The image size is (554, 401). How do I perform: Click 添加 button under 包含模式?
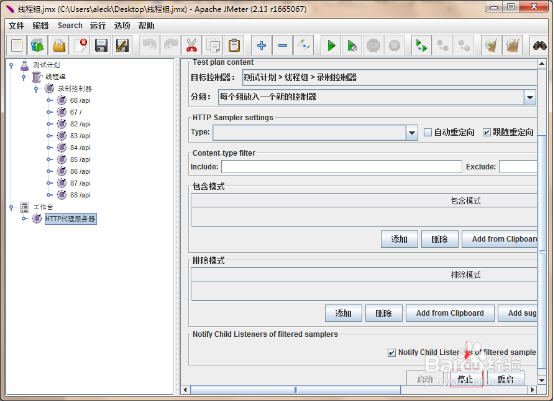pos(399,239)
